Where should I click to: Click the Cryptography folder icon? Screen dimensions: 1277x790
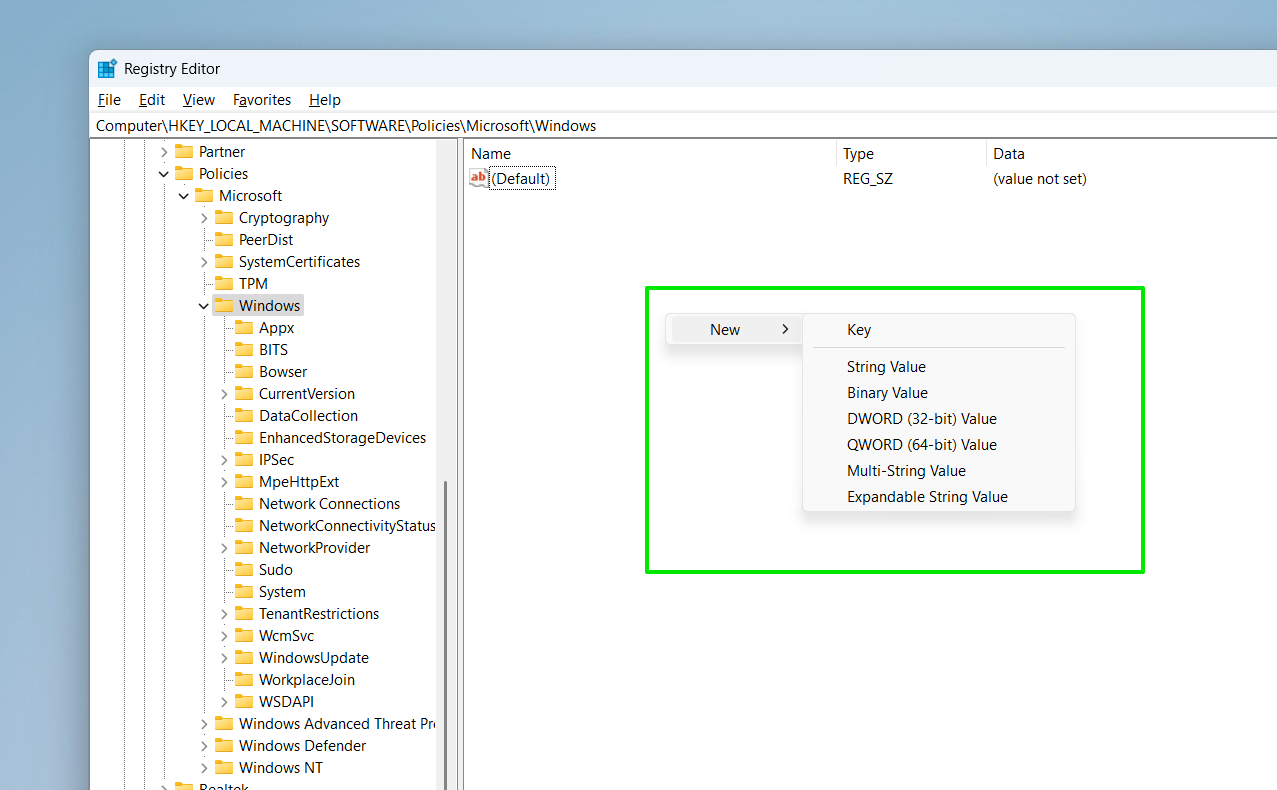tap(224, 218)
